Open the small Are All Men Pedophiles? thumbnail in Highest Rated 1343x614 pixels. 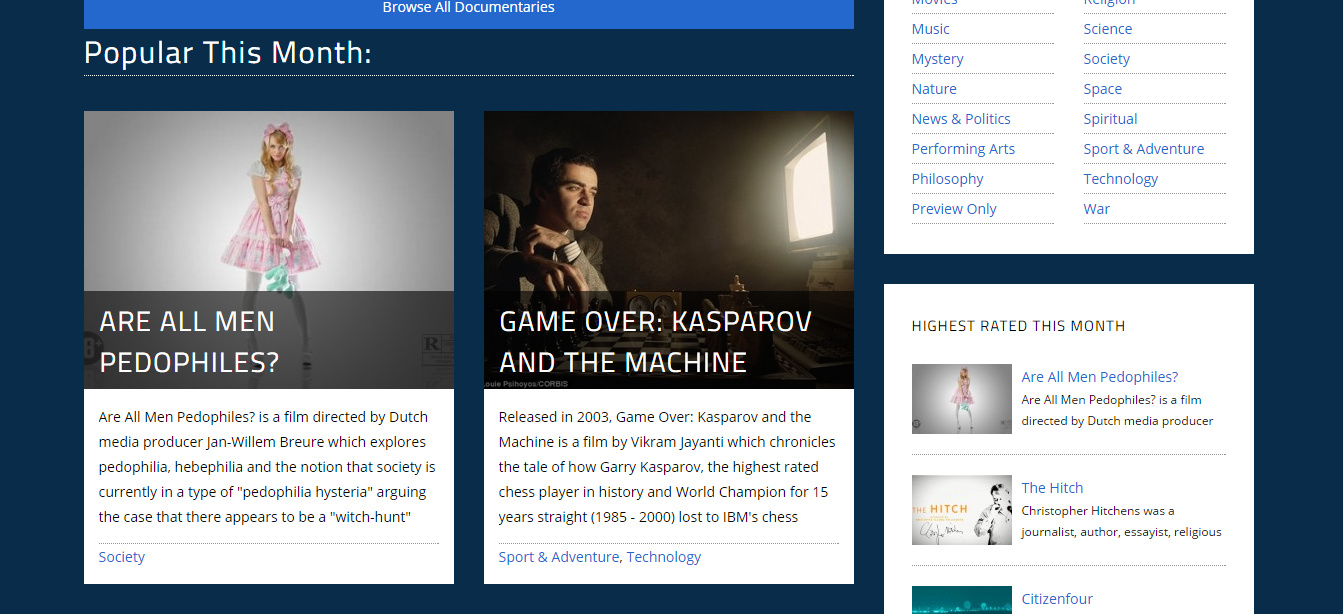(962, 399)
